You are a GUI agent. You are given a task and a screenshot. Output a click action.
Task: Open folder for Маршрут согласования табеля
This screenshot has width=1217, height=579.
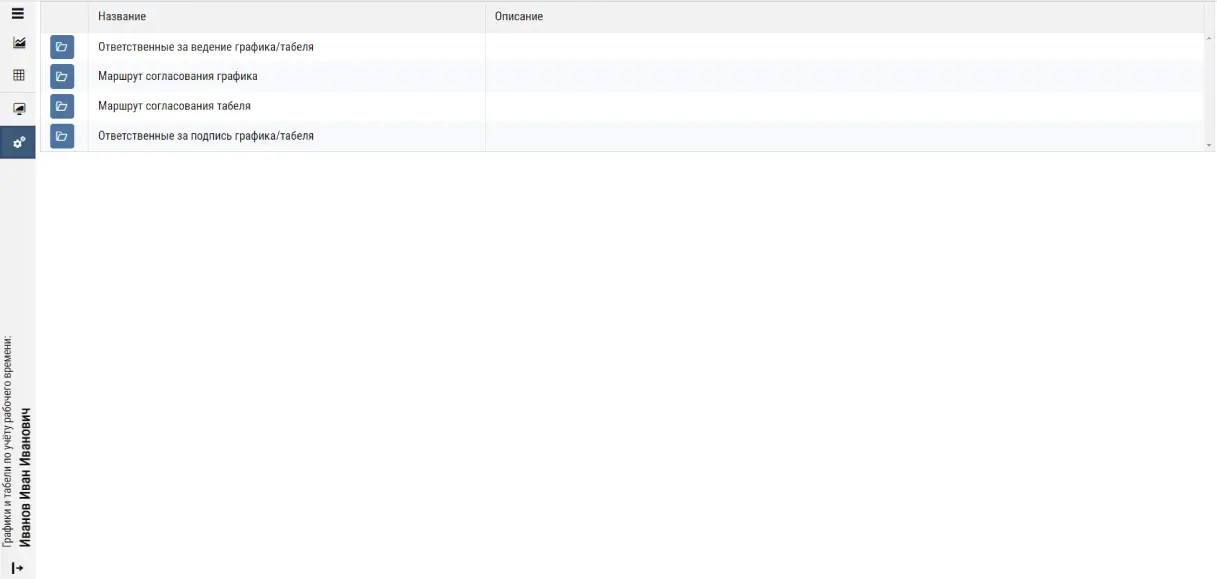tap(62, 106)
